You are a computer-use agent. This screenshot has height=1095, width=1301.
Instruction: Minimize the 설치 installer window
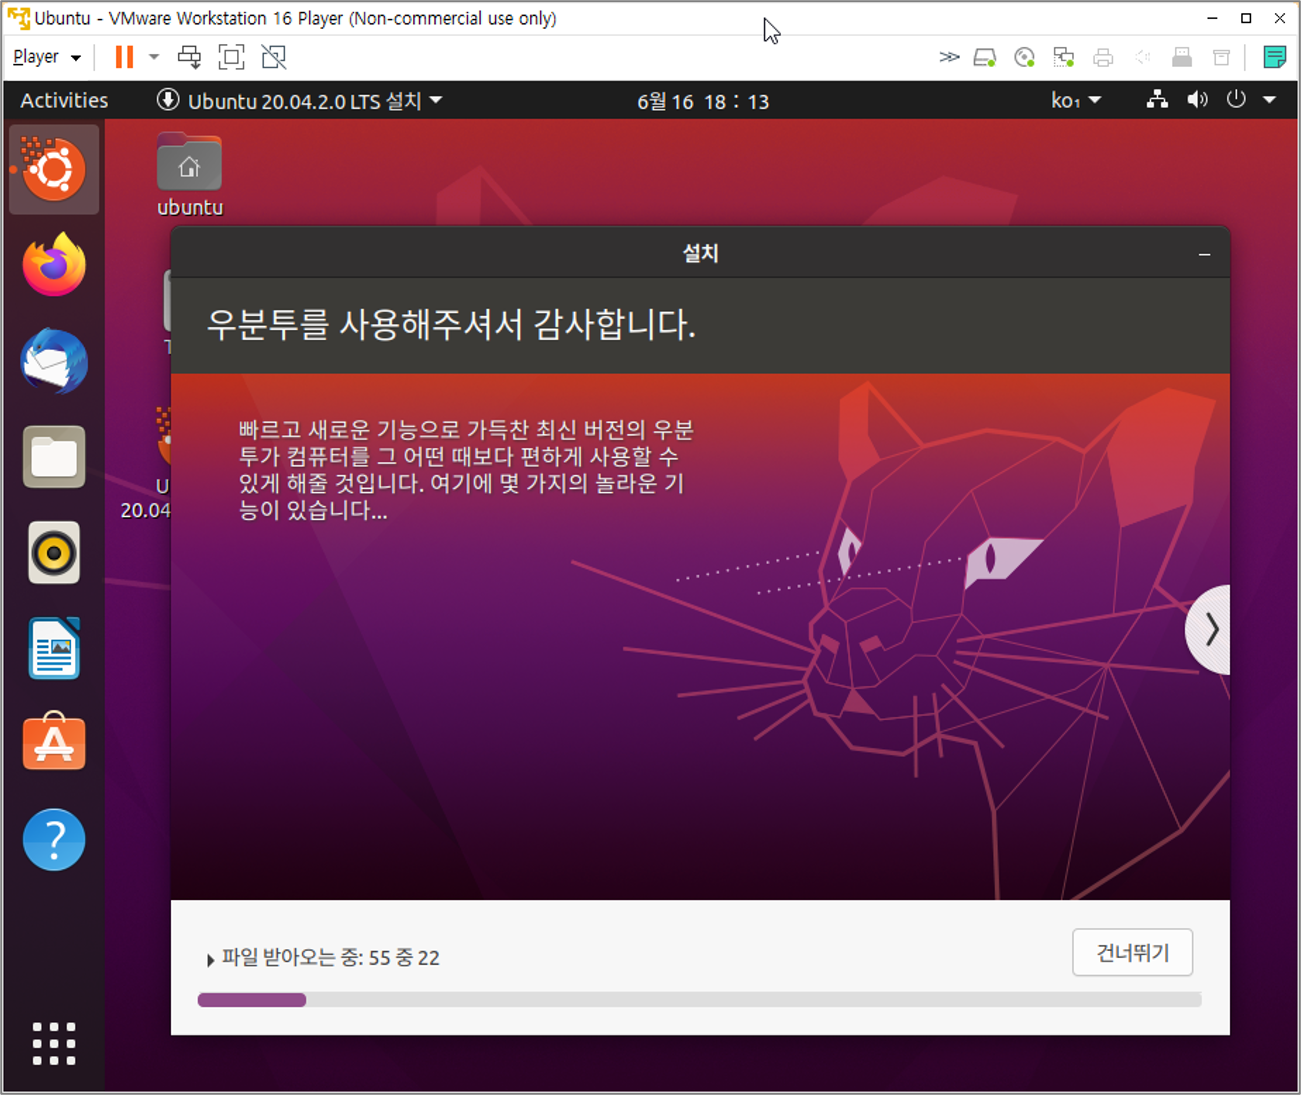[x=1204, y=254]
